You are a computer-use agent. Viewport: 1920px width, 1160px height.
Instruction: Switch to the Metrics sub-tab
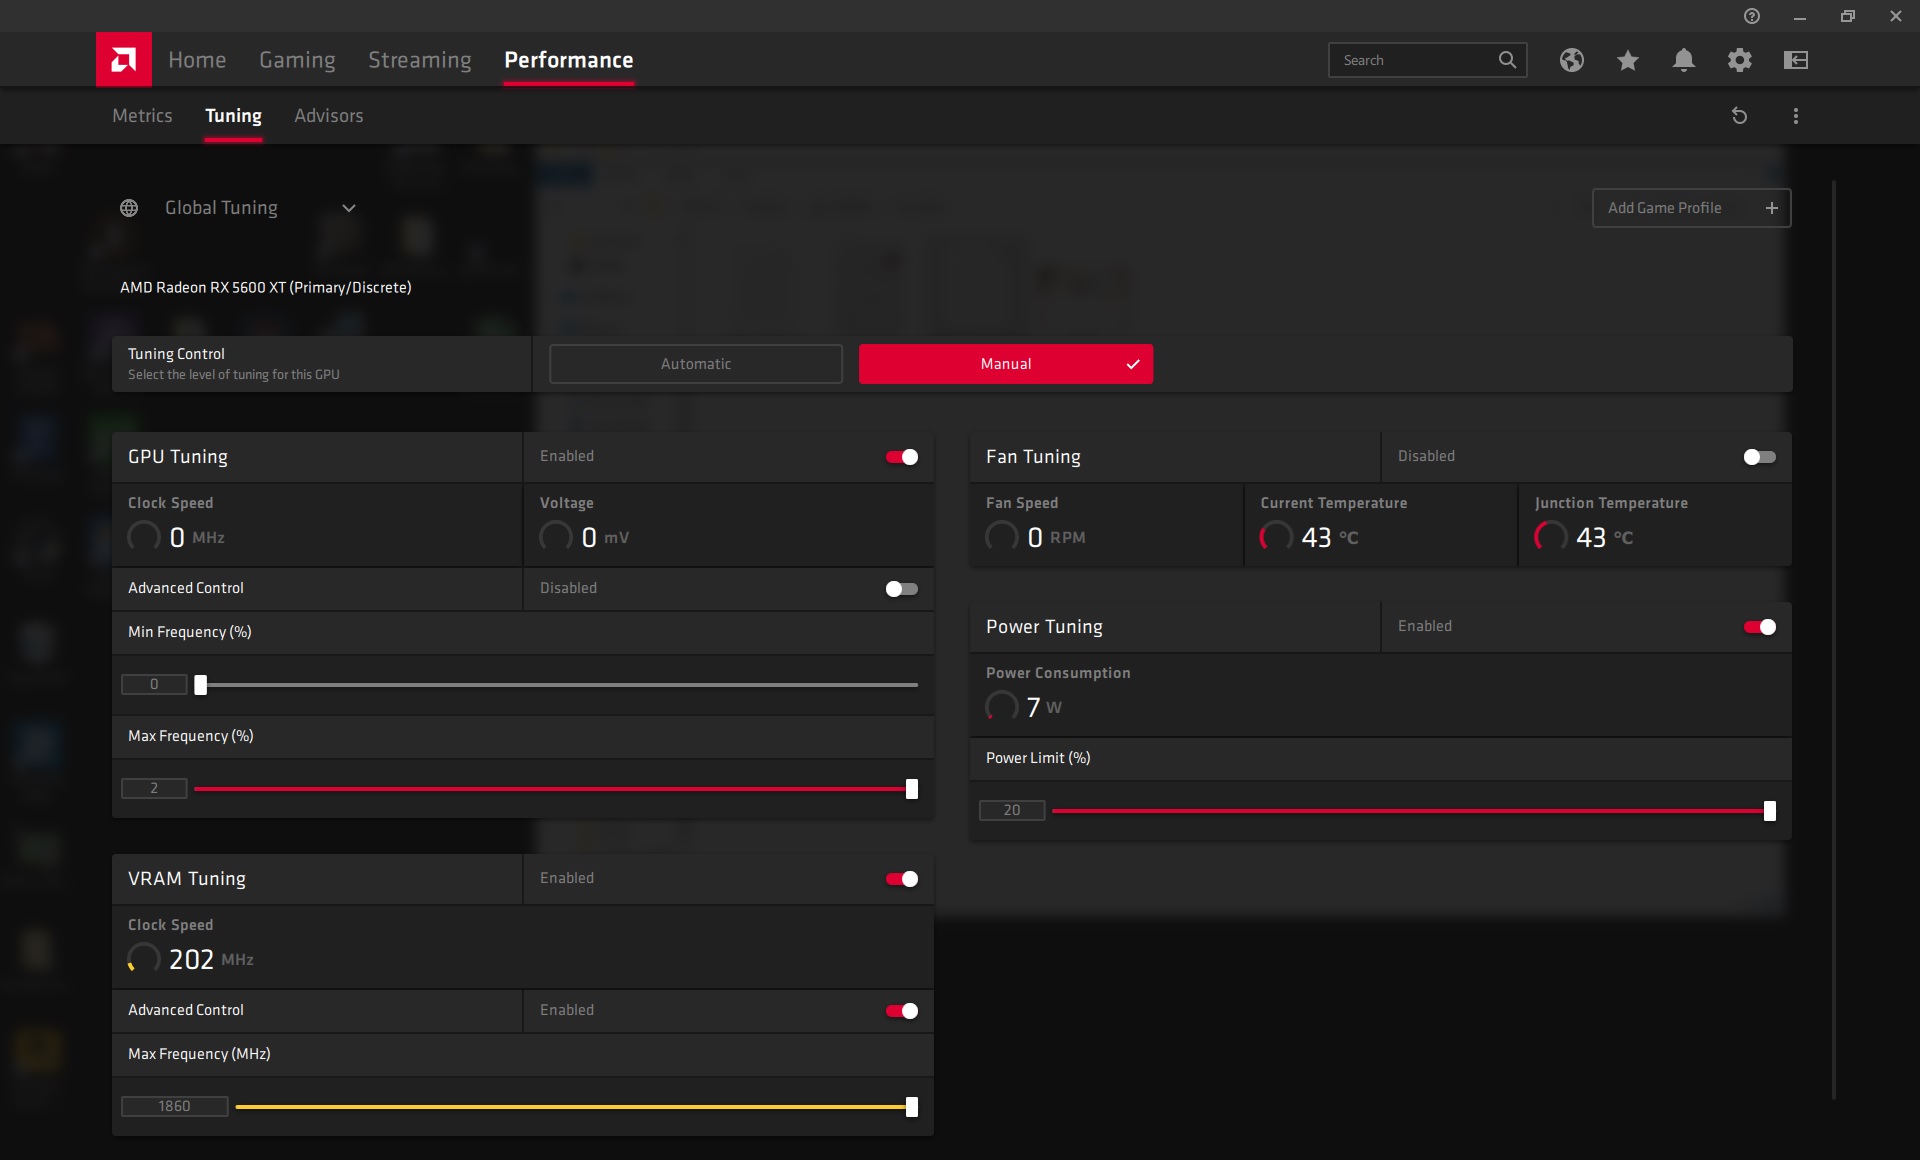[142, 116]
